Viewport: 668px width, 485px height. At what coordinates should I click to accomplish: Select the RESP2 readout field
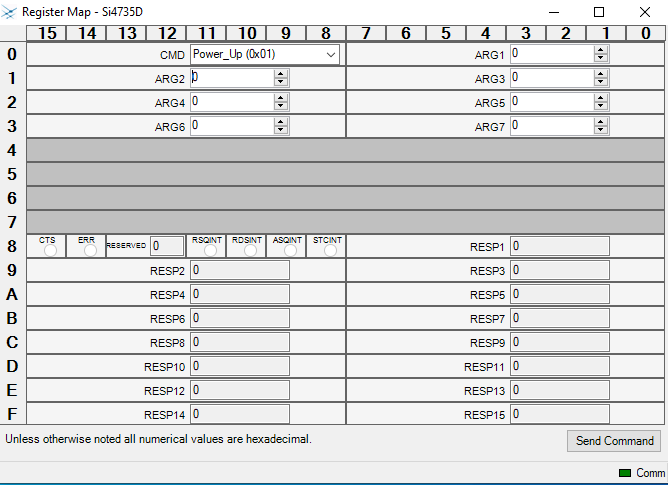point(240,270)
